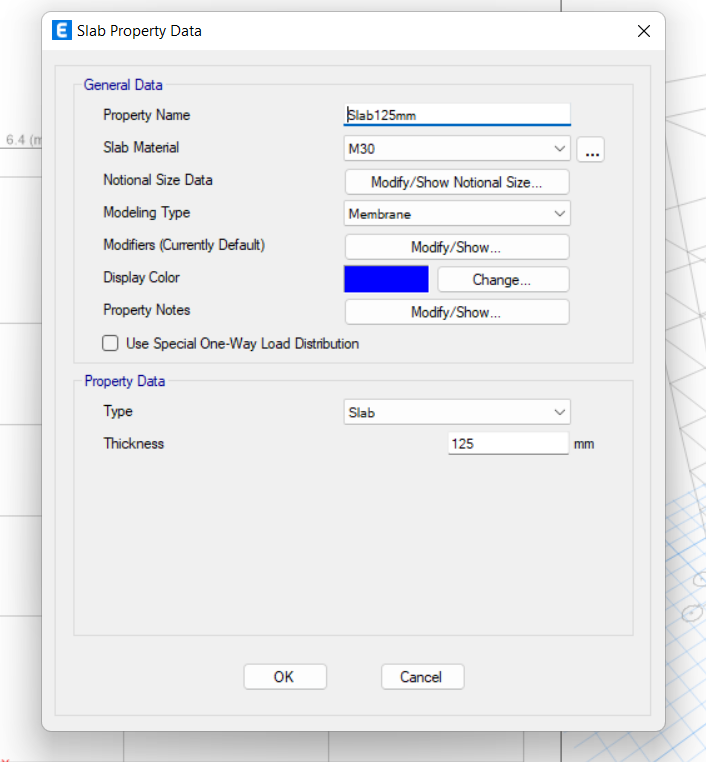Click the ETABS icon in title bar
706x762 pixels.
[x=62, y=30]
